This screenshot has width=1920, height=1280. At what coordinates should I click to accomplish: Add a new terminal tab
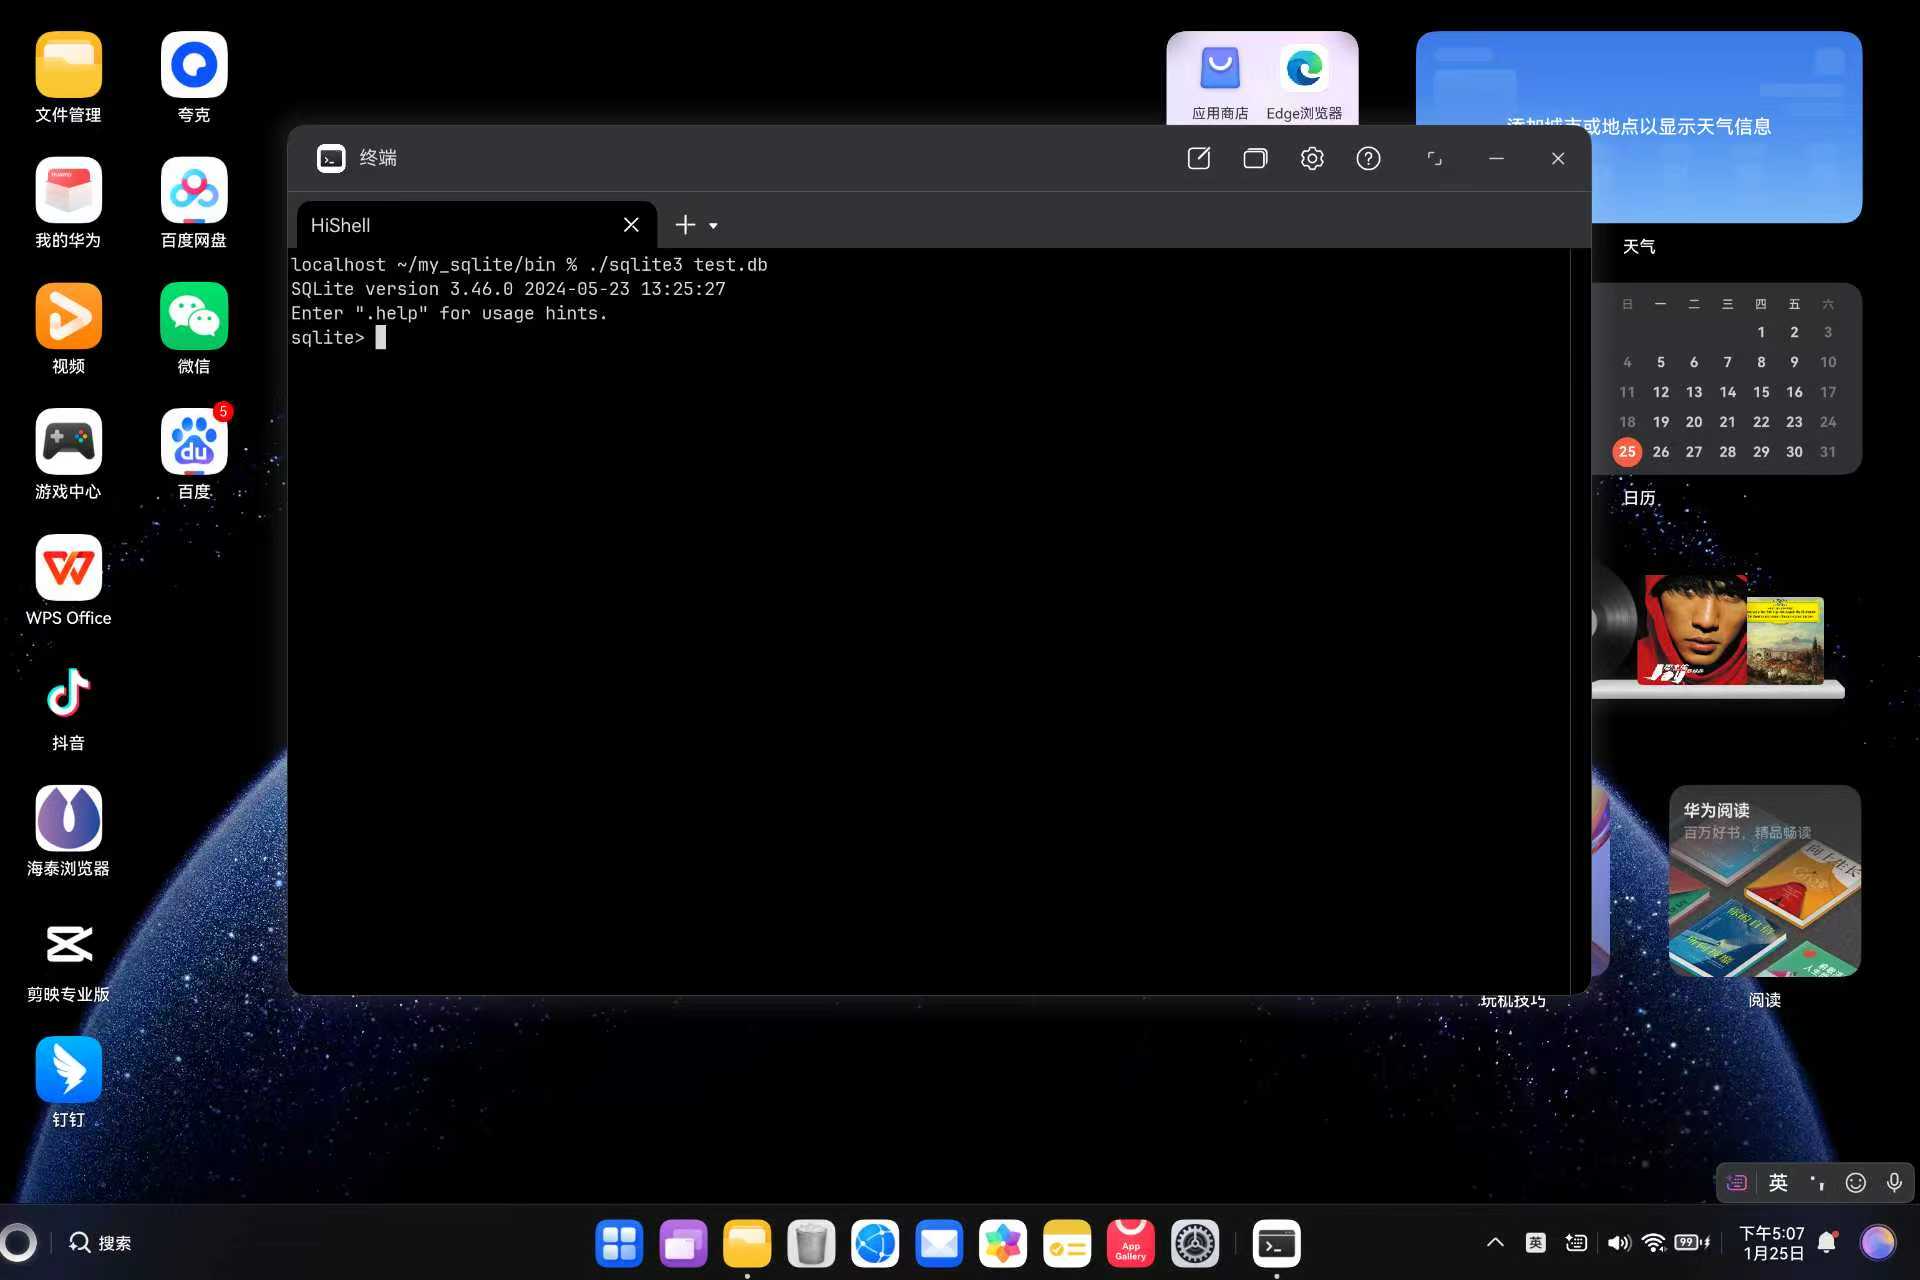[685, 225]
